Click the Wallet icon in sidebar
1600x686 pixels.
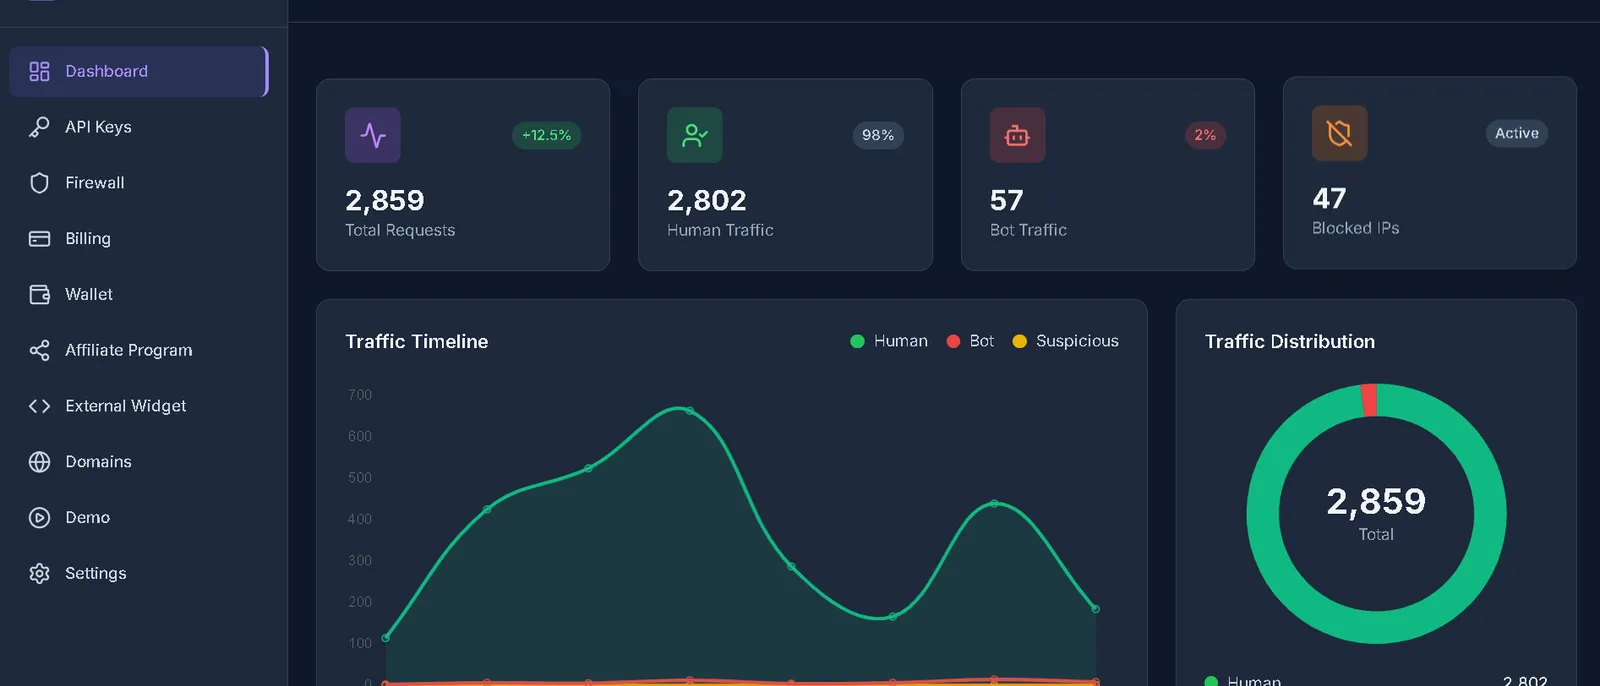[39, 294]
